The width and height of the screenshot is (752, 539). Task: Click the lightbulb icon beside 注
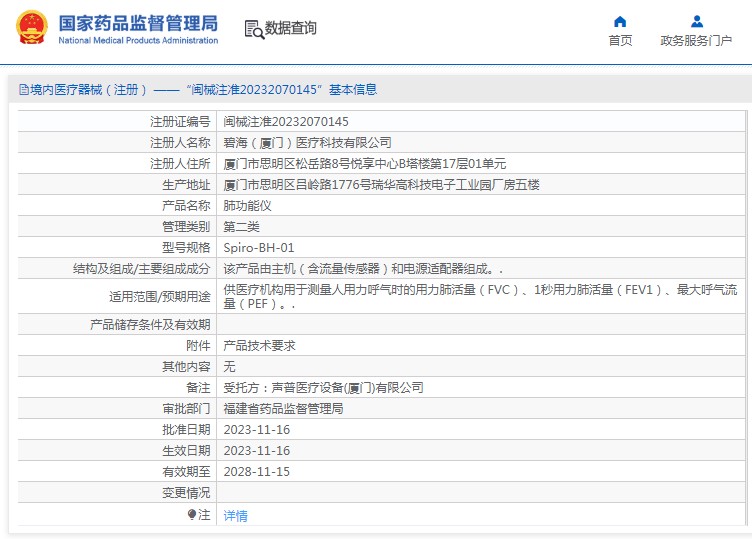(x=191, y=515)
